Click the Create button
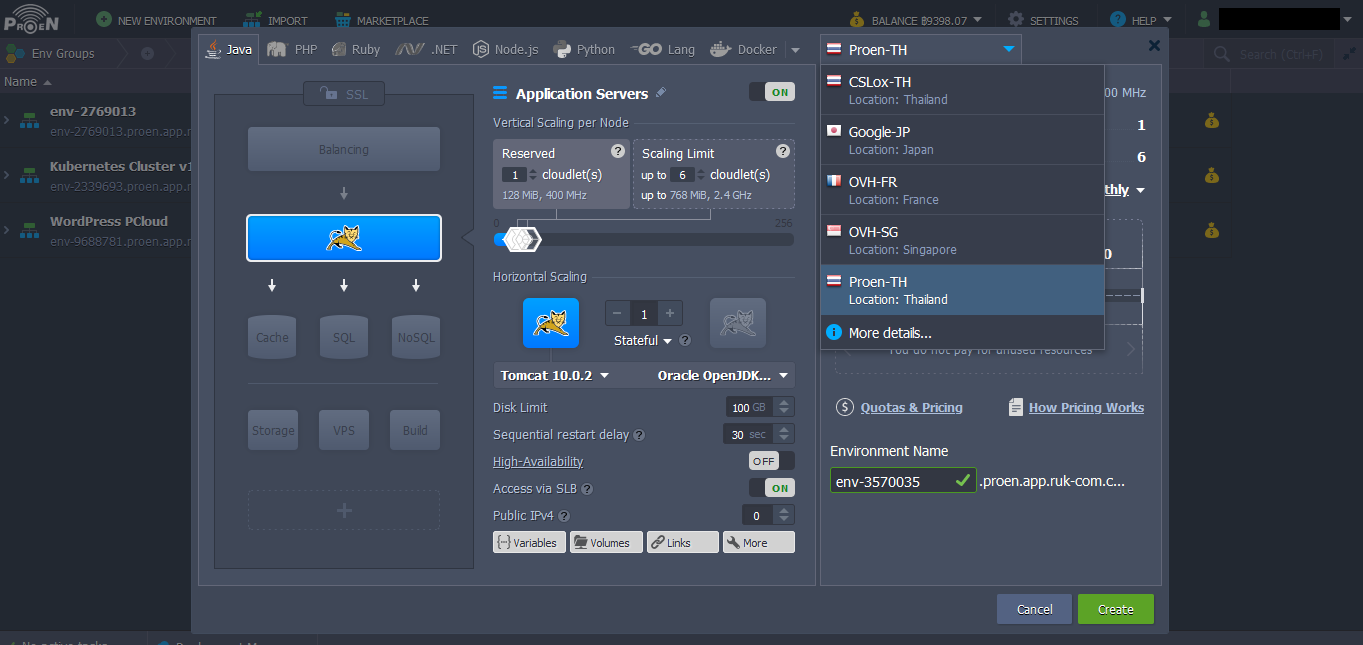 tap(1115, 609)
